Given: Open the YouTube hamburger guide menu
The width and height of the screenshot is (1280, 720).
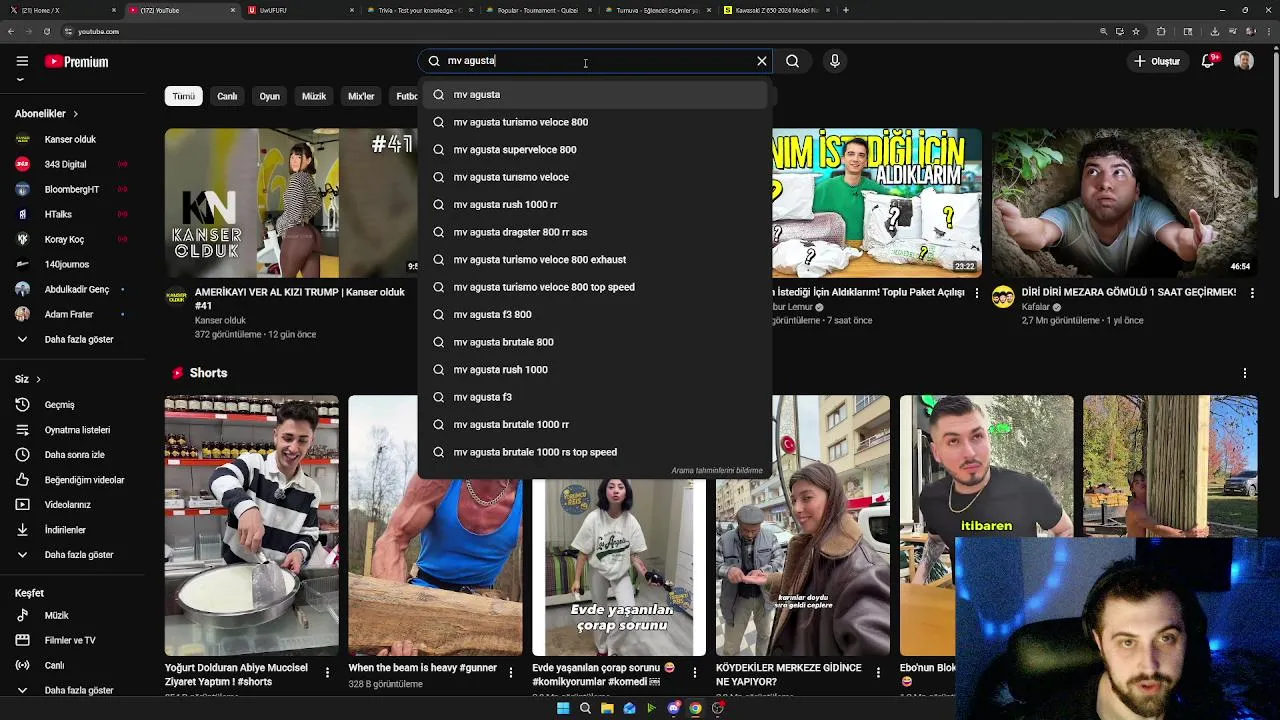Looking at the screenshot, I should 22,61.
